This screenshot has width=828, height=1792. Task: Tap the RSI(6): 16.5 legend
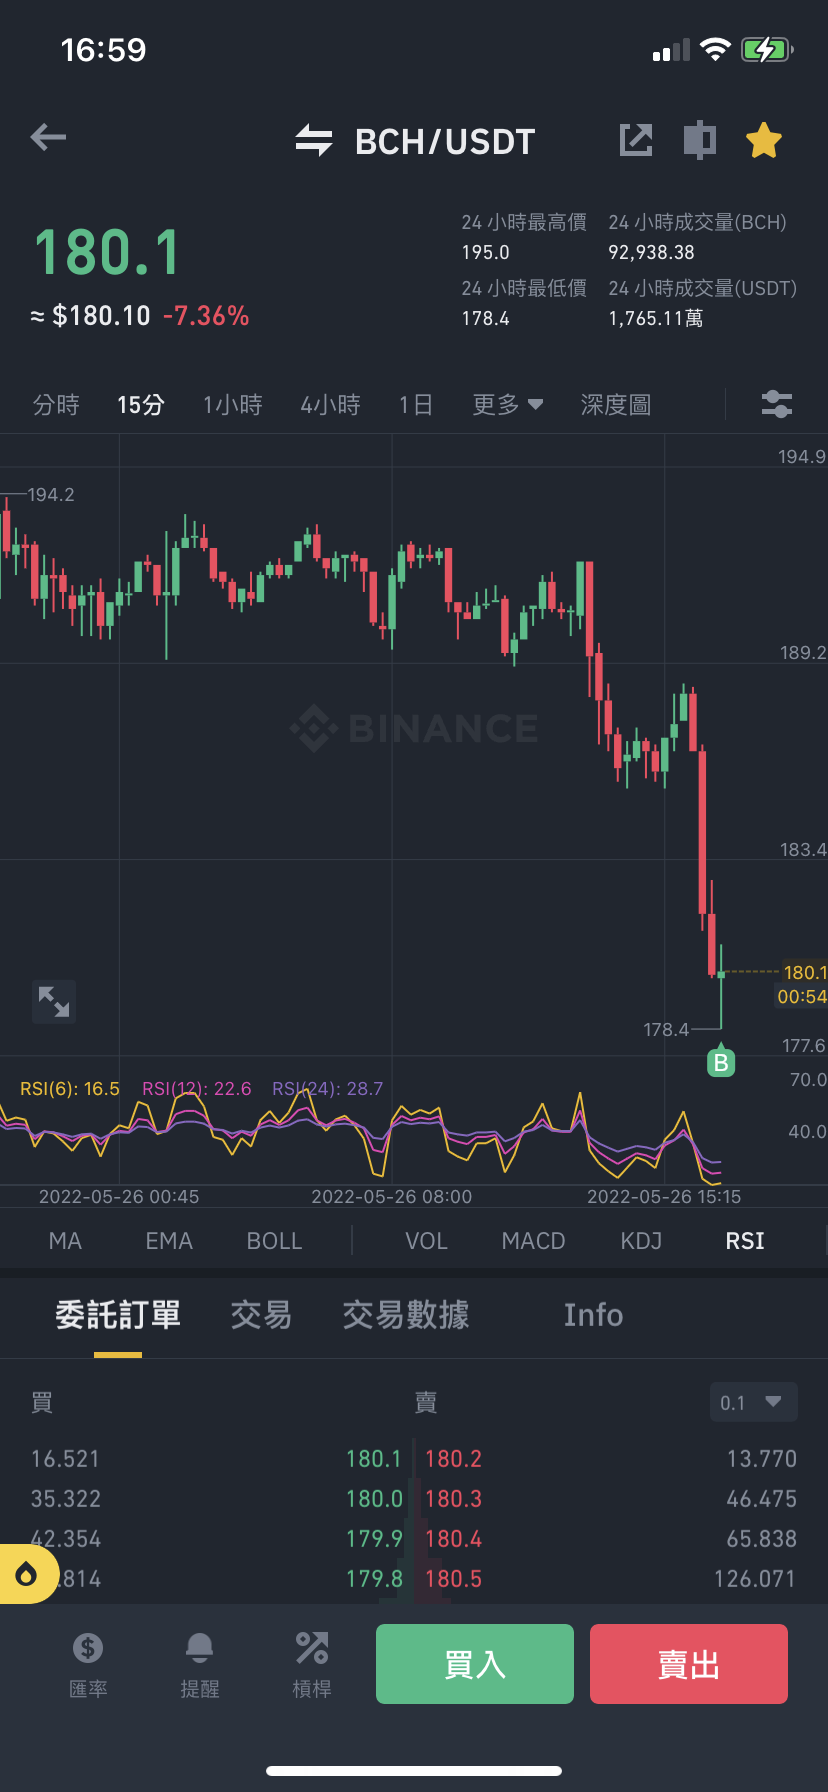click(x=70, y=1089)
